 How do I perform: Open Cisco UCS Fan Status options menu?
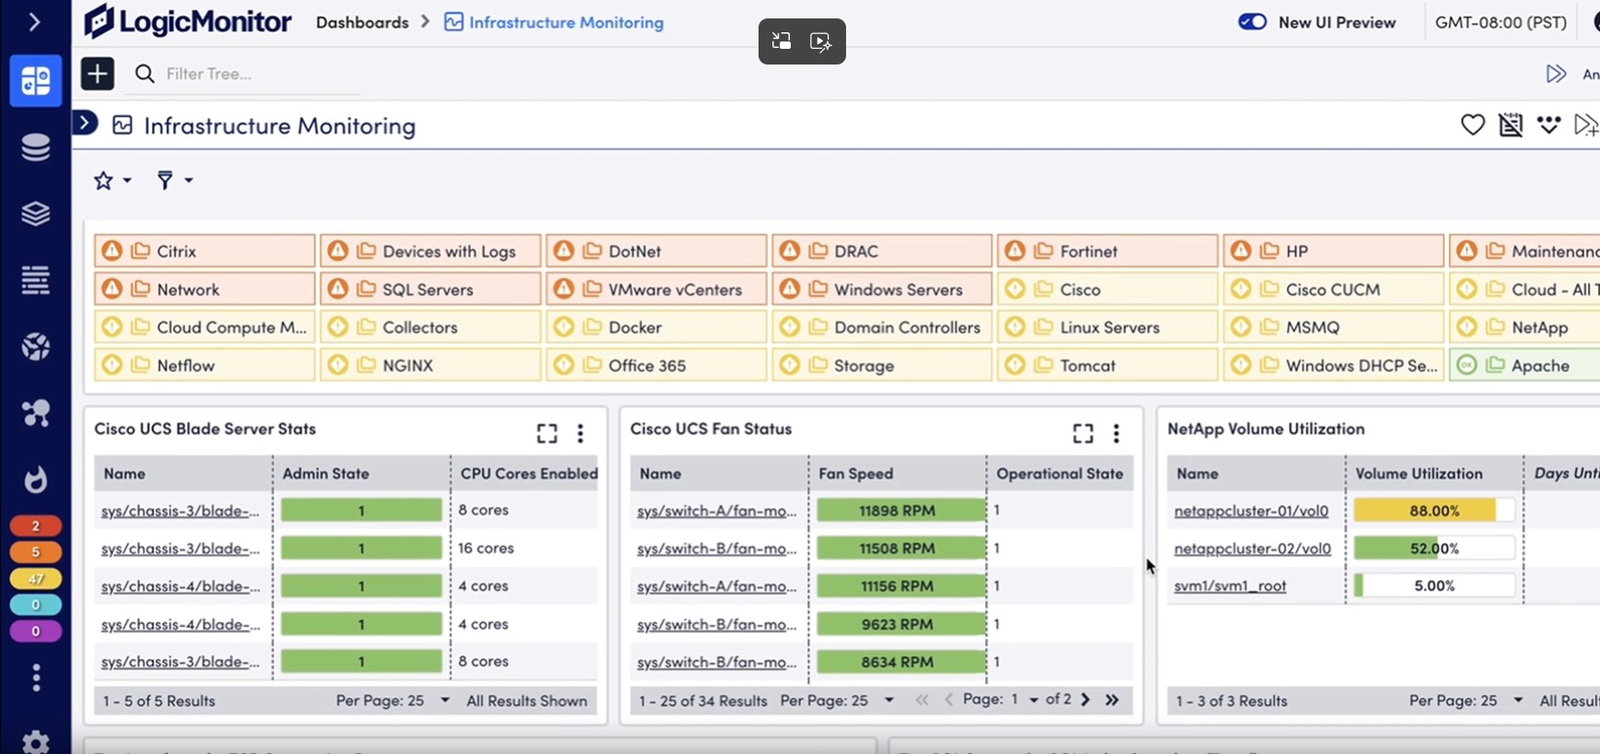[x=1116, y=433]
